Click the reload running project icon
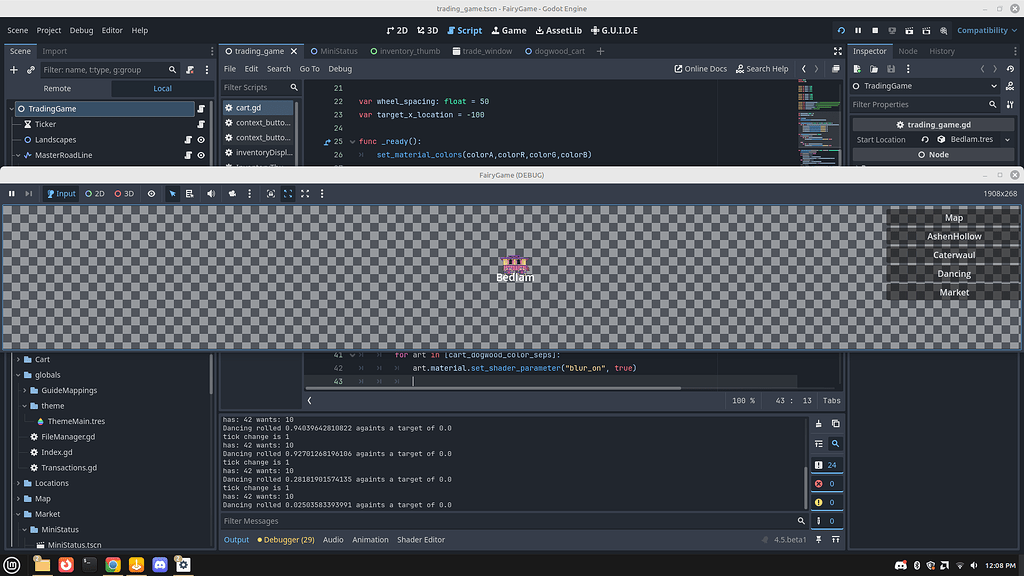This screenshot has height=576, width=1024. click(x=842, y=31)
